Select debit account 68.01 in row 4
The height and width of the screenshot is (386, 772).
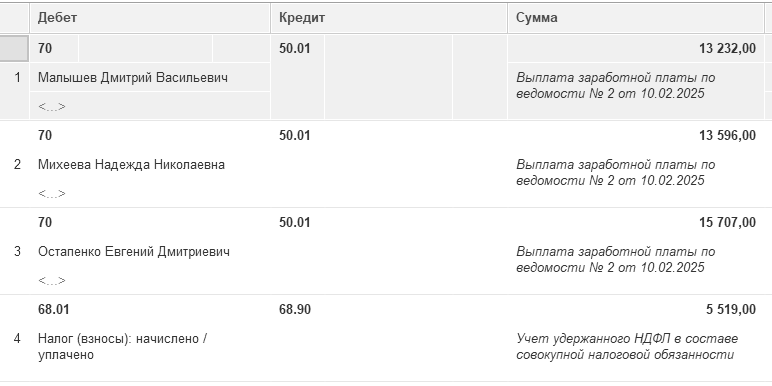pyautogui.click(x=54, y=310)
